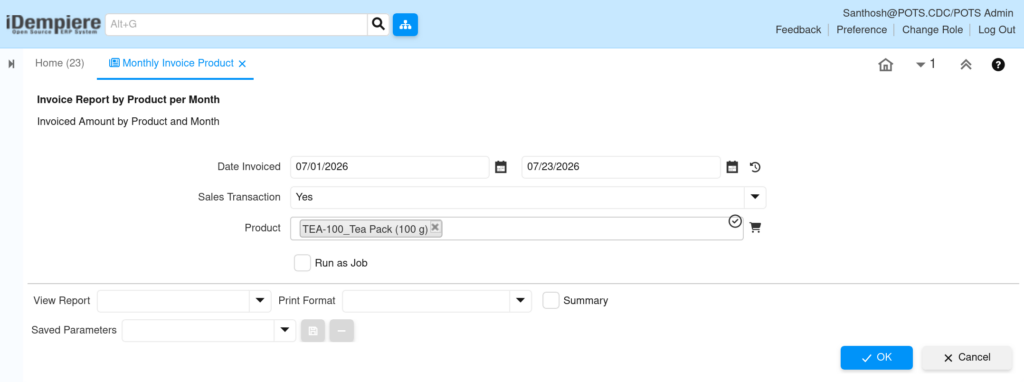
Task: Click the global search magnifier icon
Action: tap(378, 25)
